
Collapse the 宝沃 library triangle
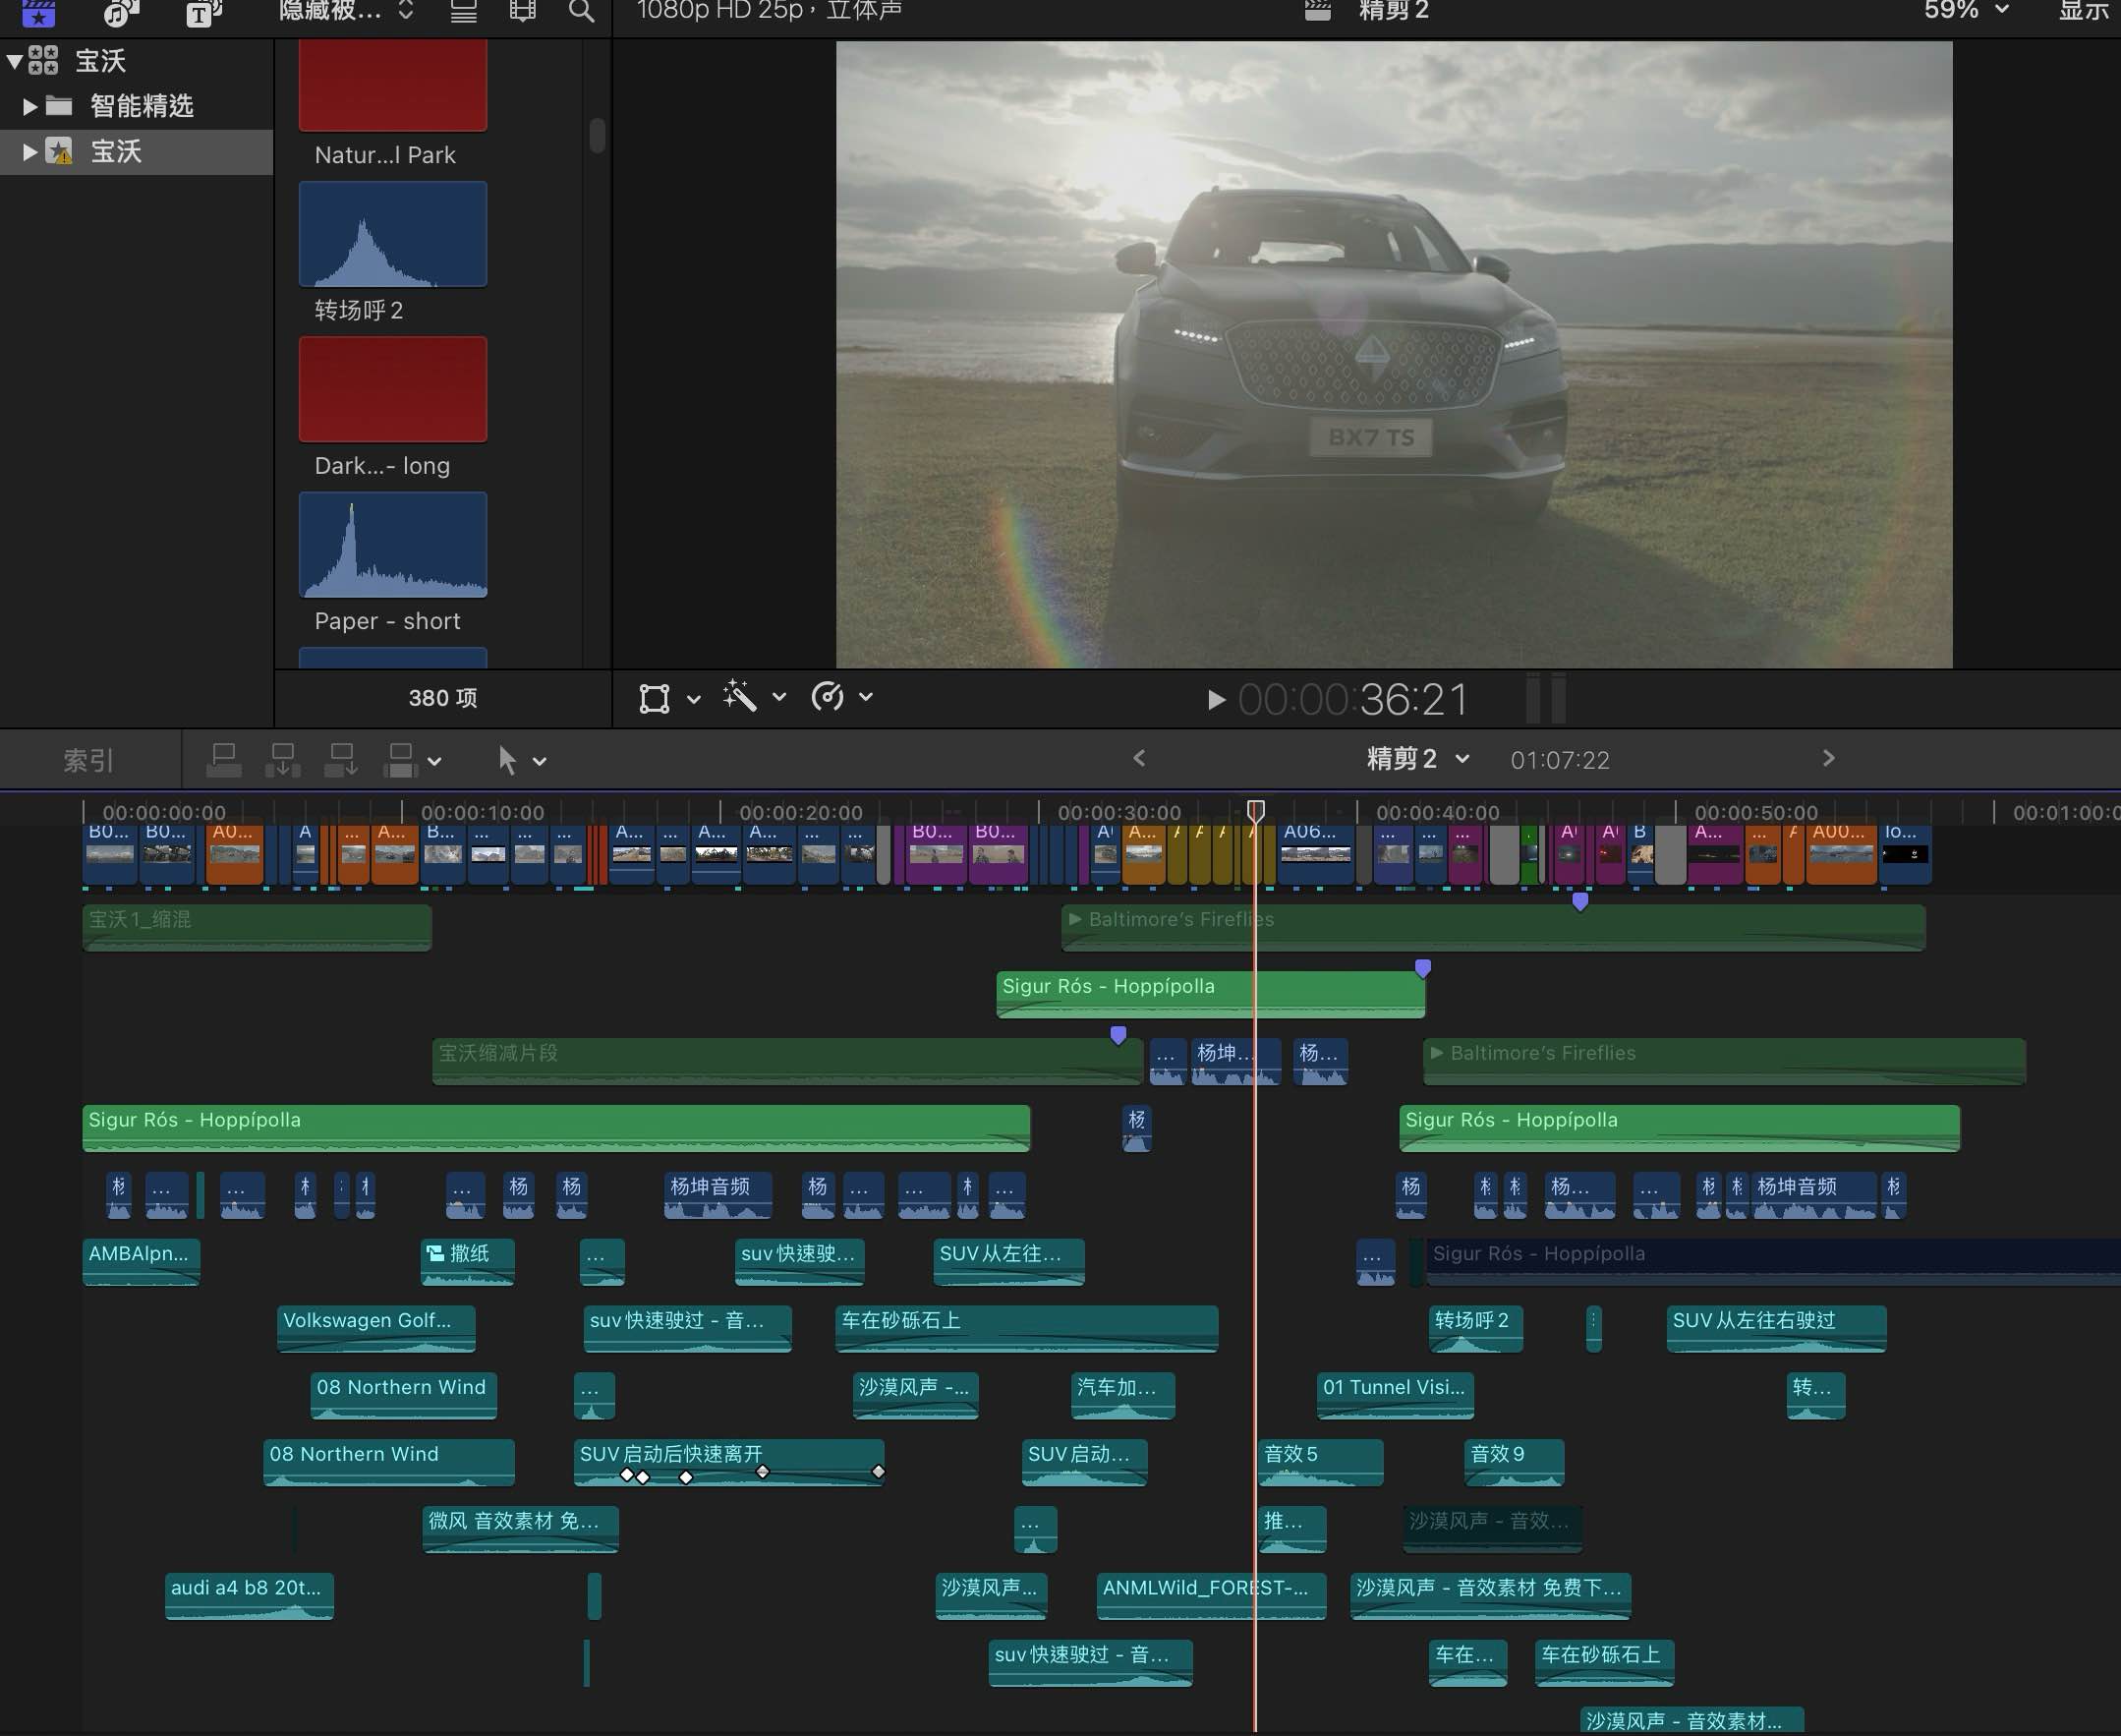click(x=14, y=61)
